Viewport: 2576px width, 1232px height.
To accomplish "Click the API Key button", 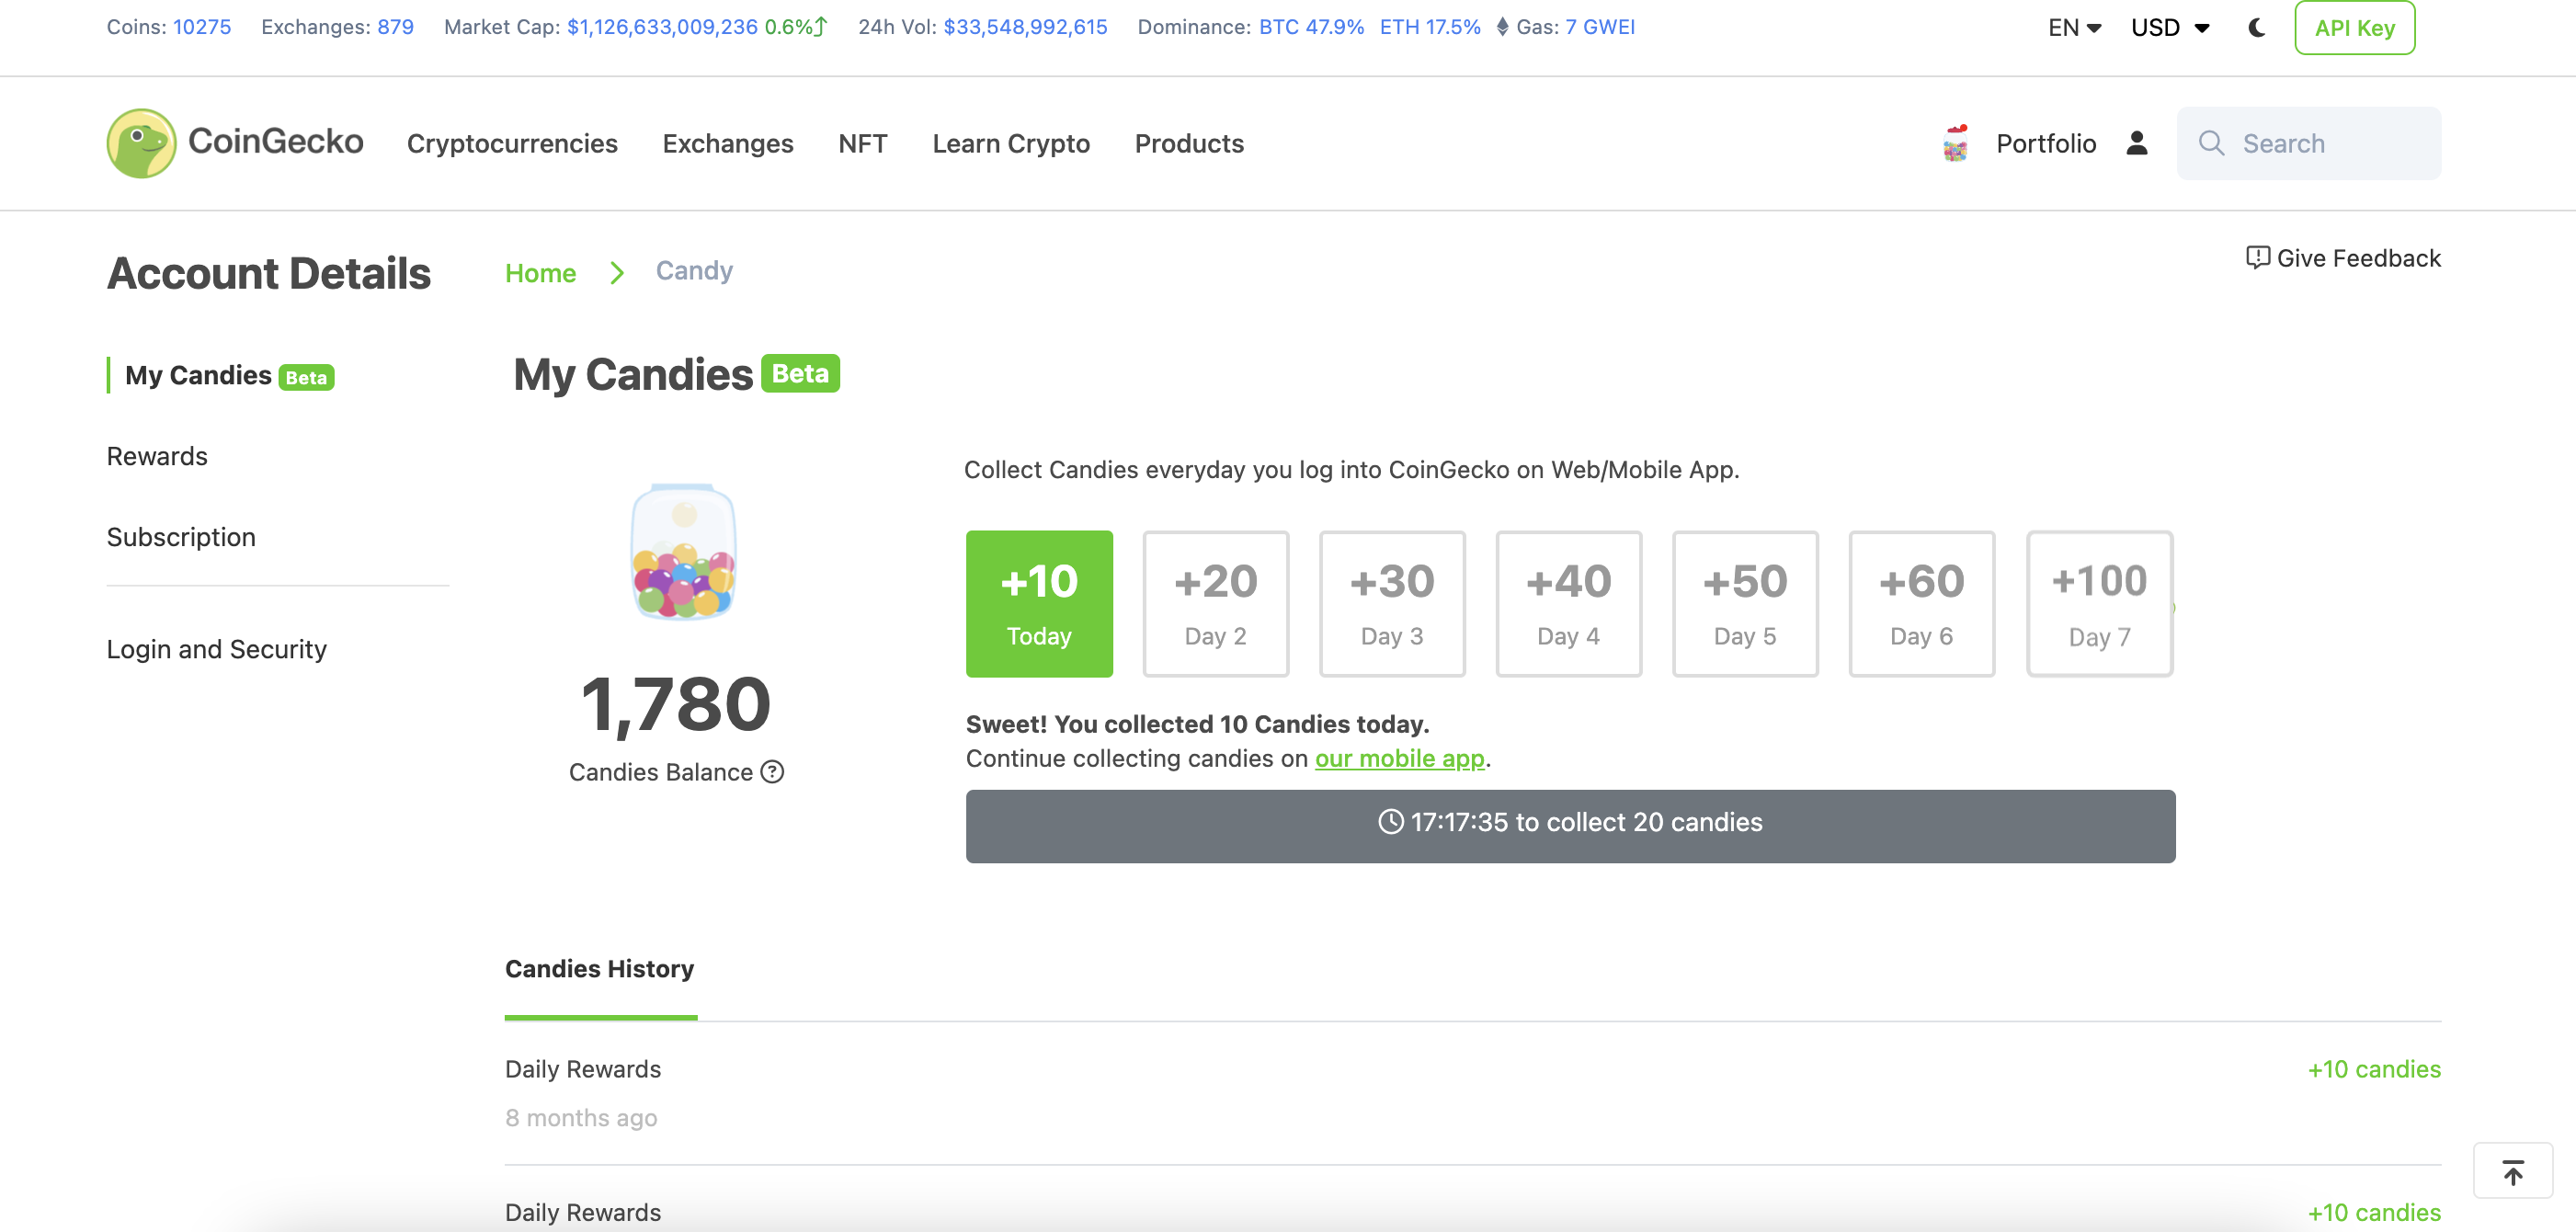I will point(2354,28).
